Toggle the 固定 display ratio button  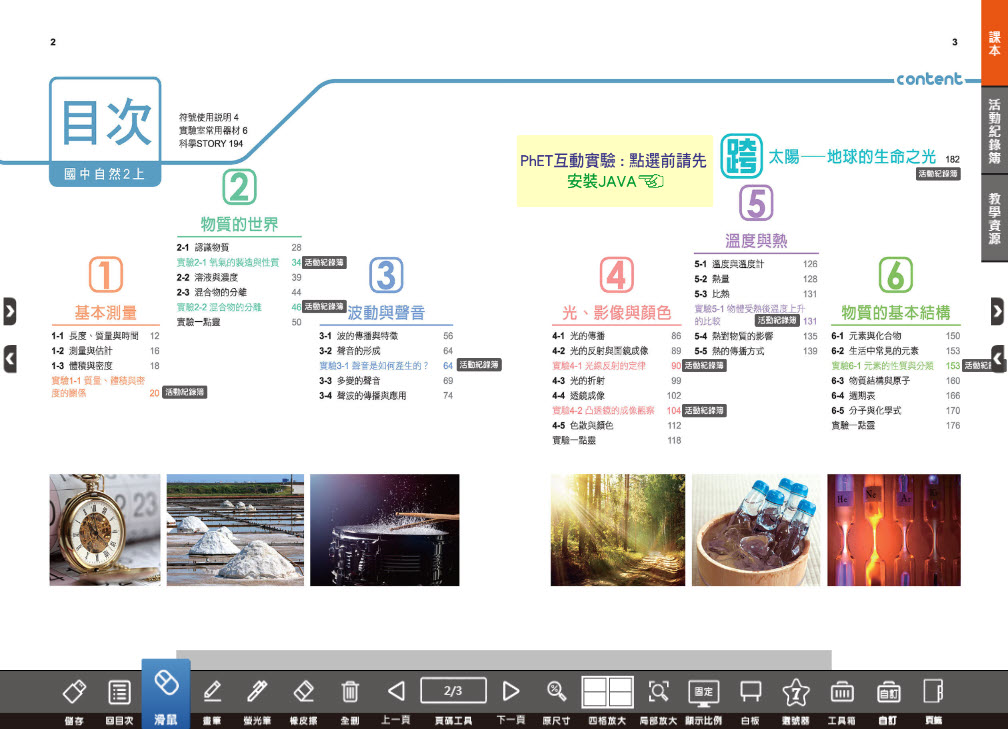[x=703, y=692]
